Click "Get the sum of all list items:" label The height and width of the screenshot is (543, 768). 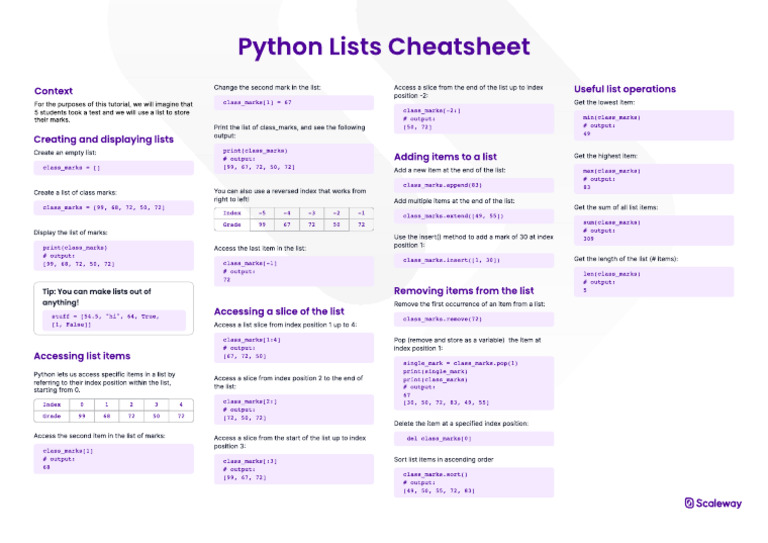[616, 208]
